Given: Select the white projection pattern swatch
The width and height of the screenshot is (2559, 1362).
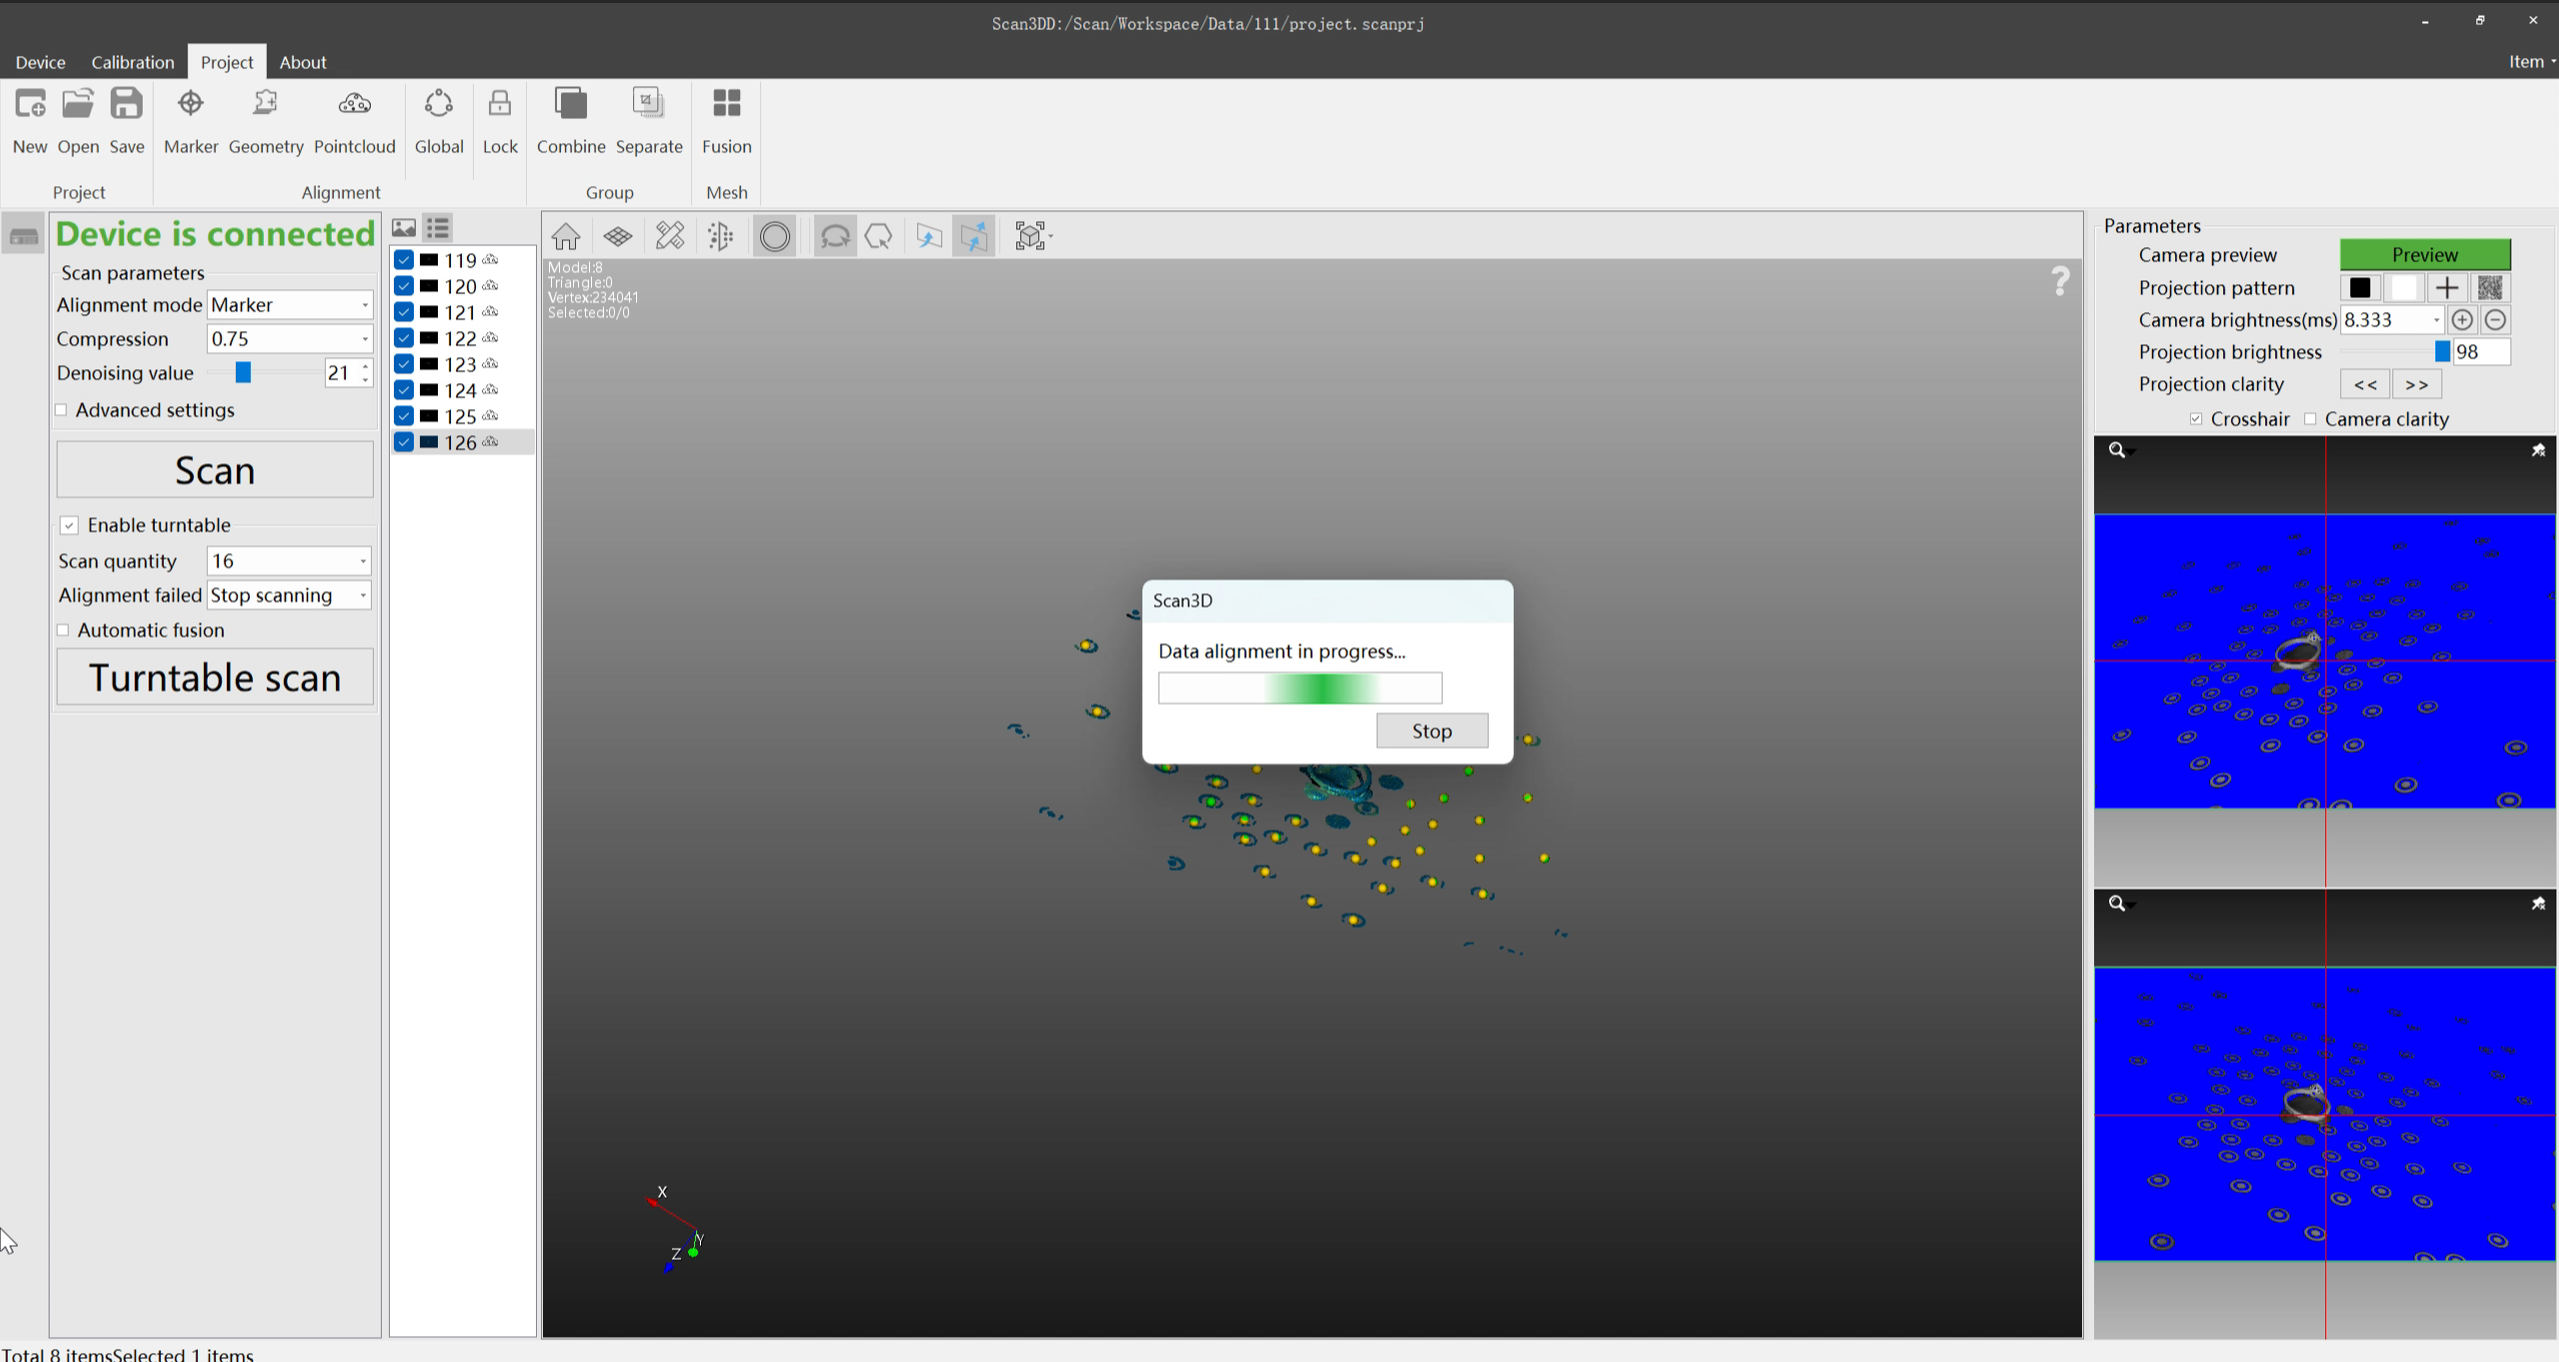Looking at the screenshot, I should (x=2403, y=288).
